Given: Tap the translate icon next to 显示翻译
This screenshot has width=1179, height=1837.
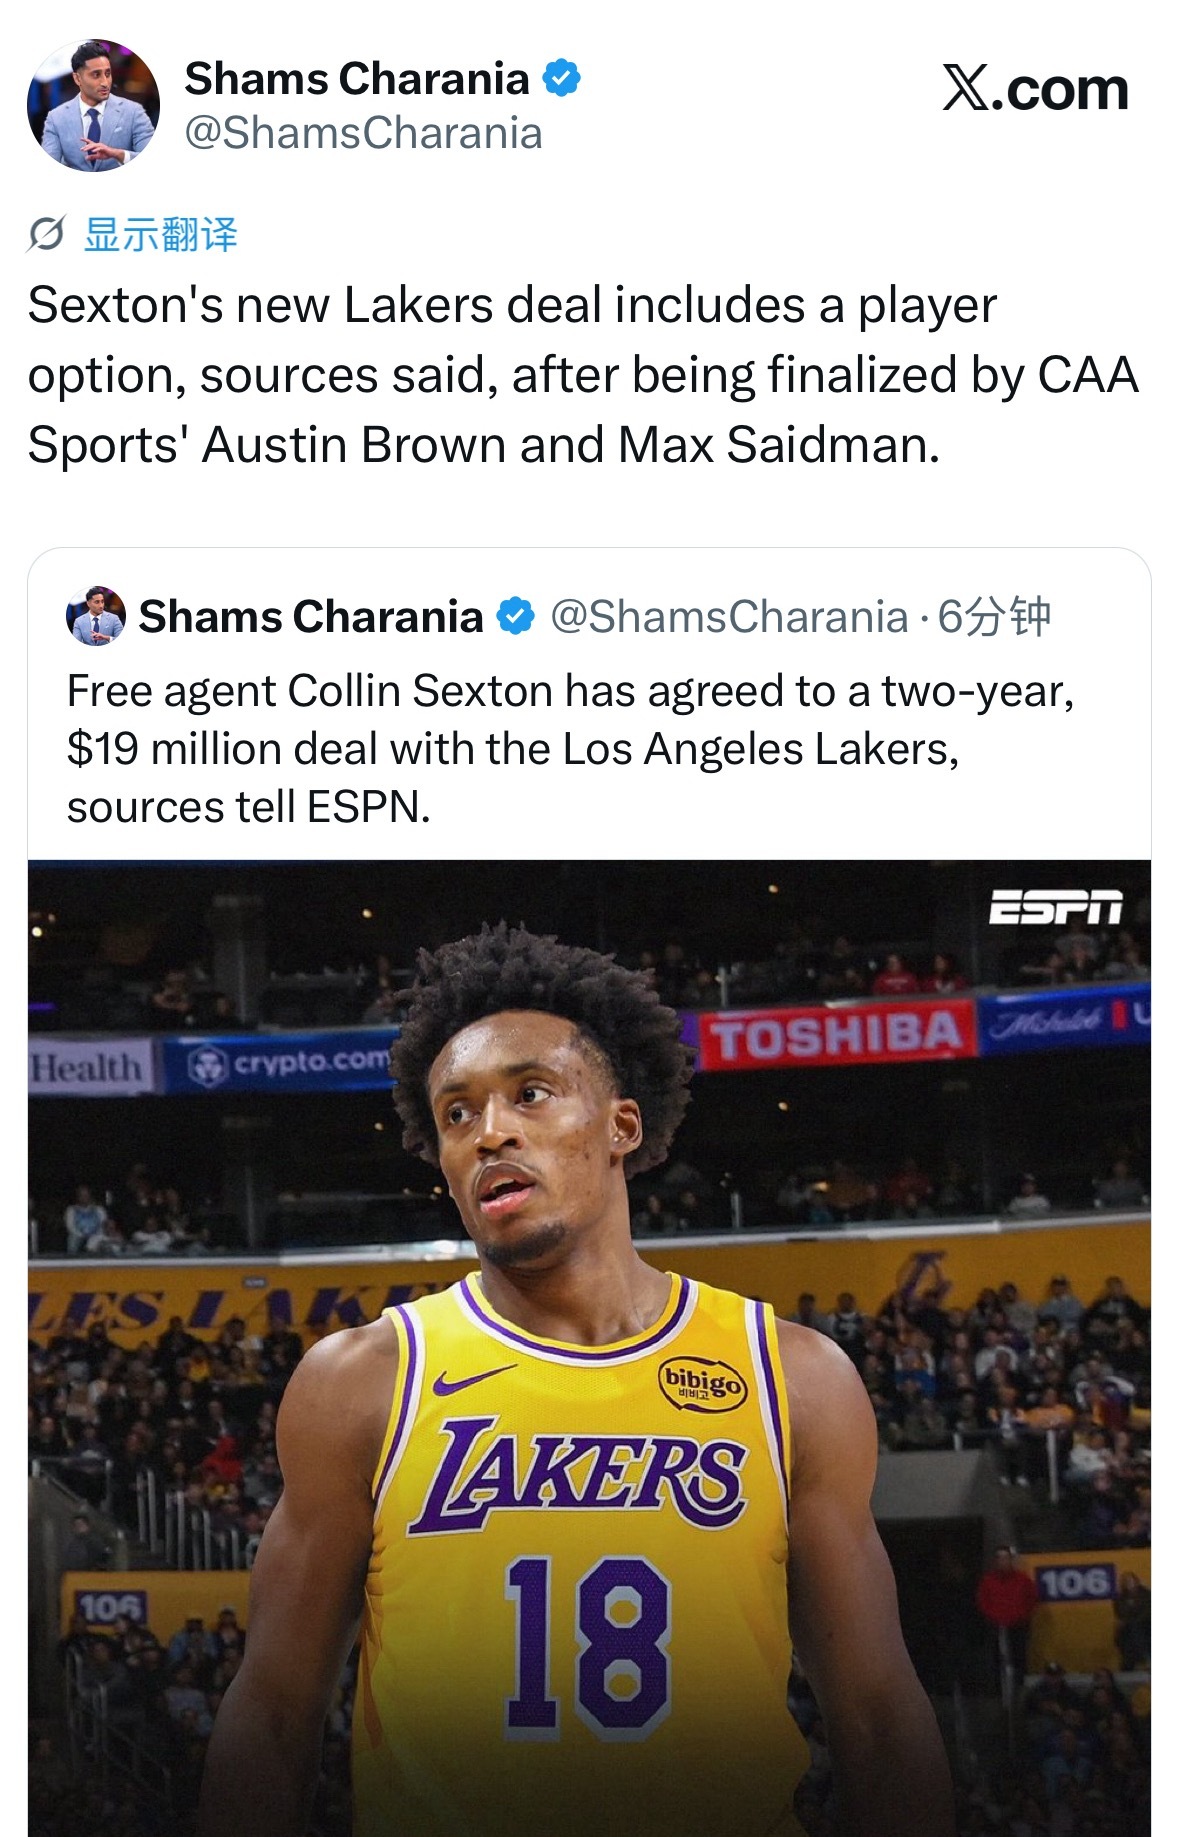Looking at the screenshot, I should point(46,235).
